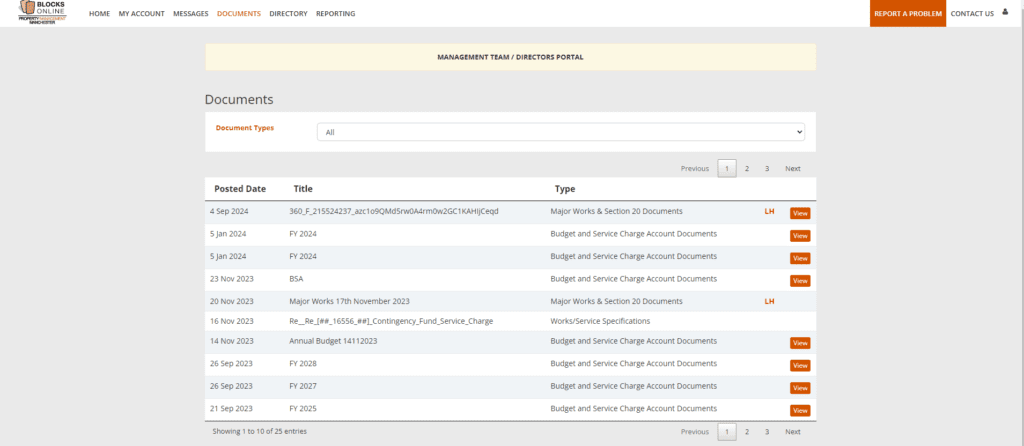Screen dimensions: 1024x446
Task: Open the user profile icon
Action: (1005, 13)
